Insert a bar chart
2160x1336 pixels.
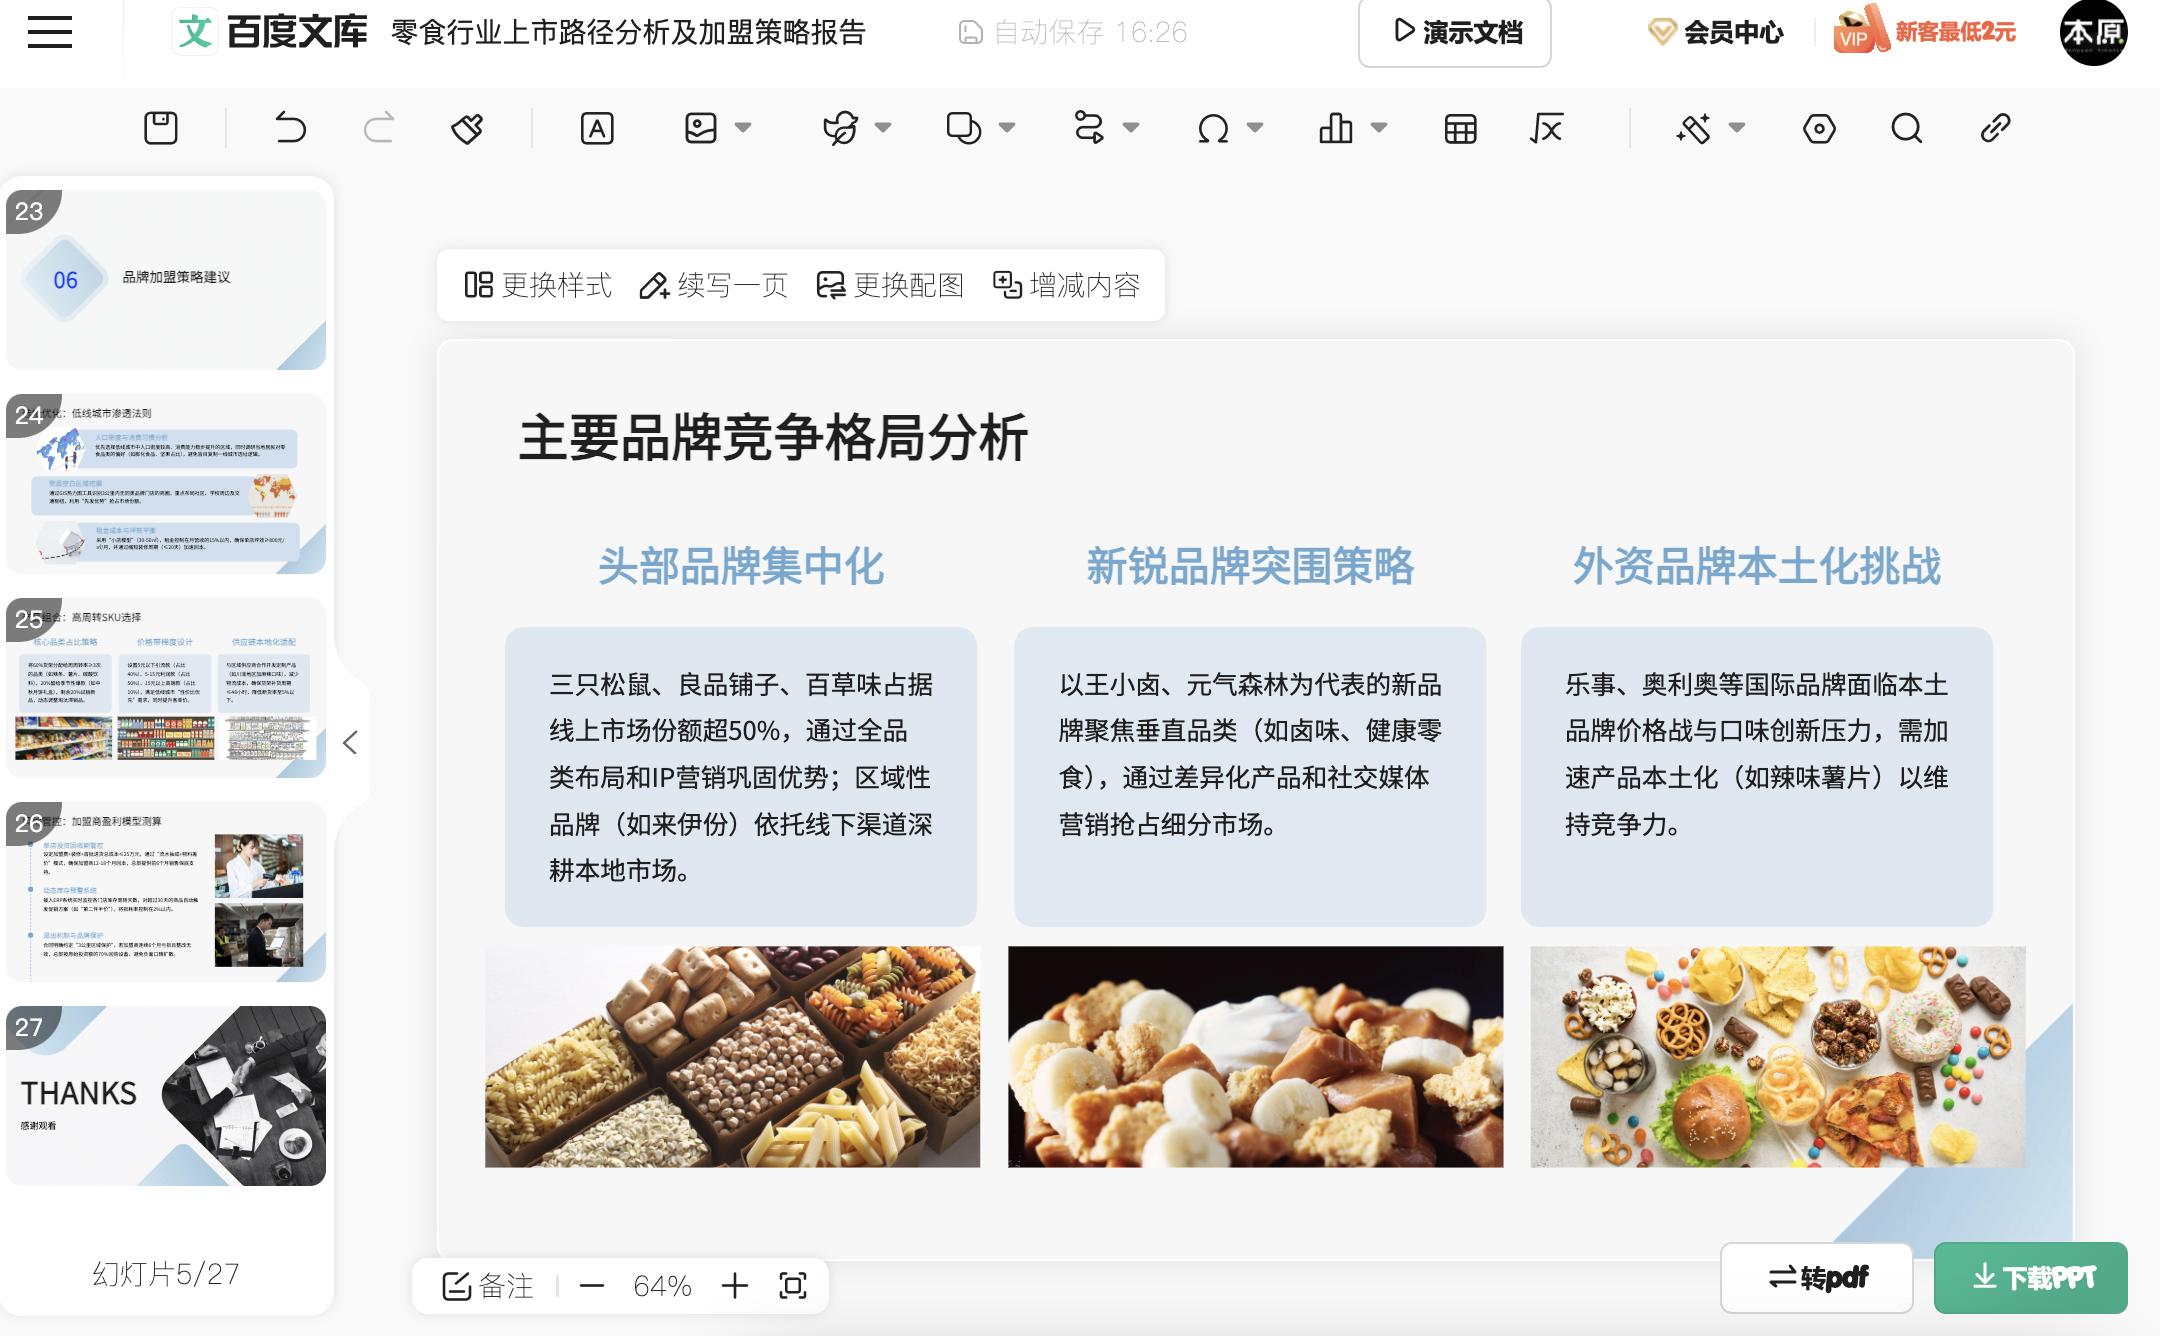(1336, 128)
